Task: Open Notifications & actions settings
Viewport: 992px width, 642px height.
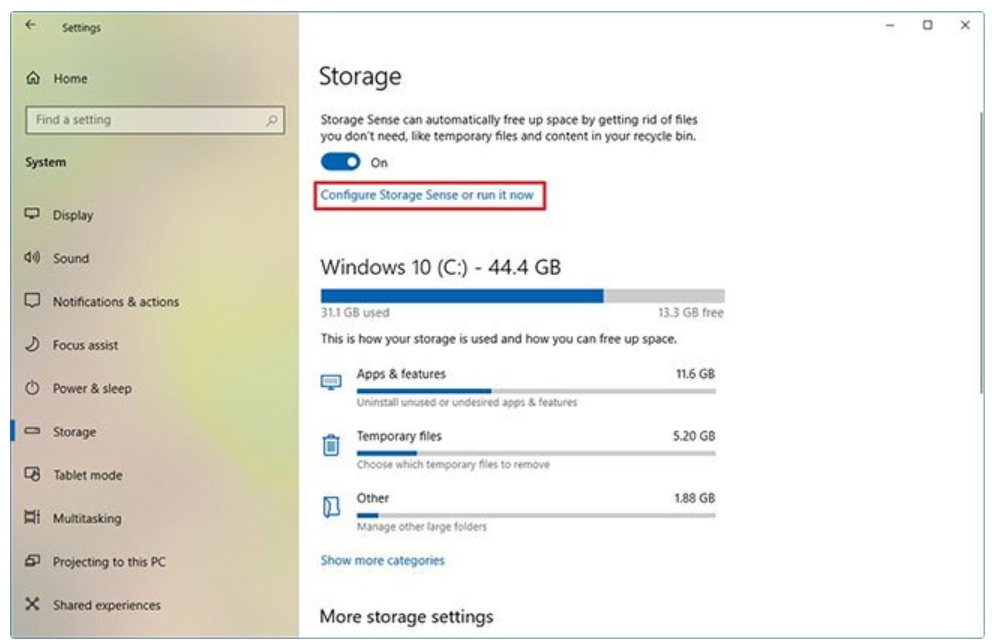Action: click(x=115, y=301)
